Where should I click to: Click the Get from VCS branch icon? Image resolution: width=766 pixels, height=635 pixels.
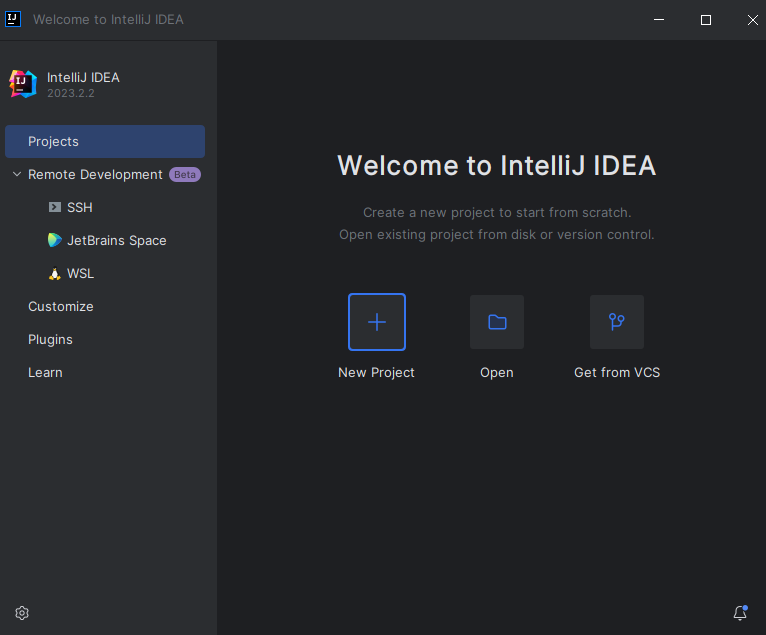click(x=617, y=322)
